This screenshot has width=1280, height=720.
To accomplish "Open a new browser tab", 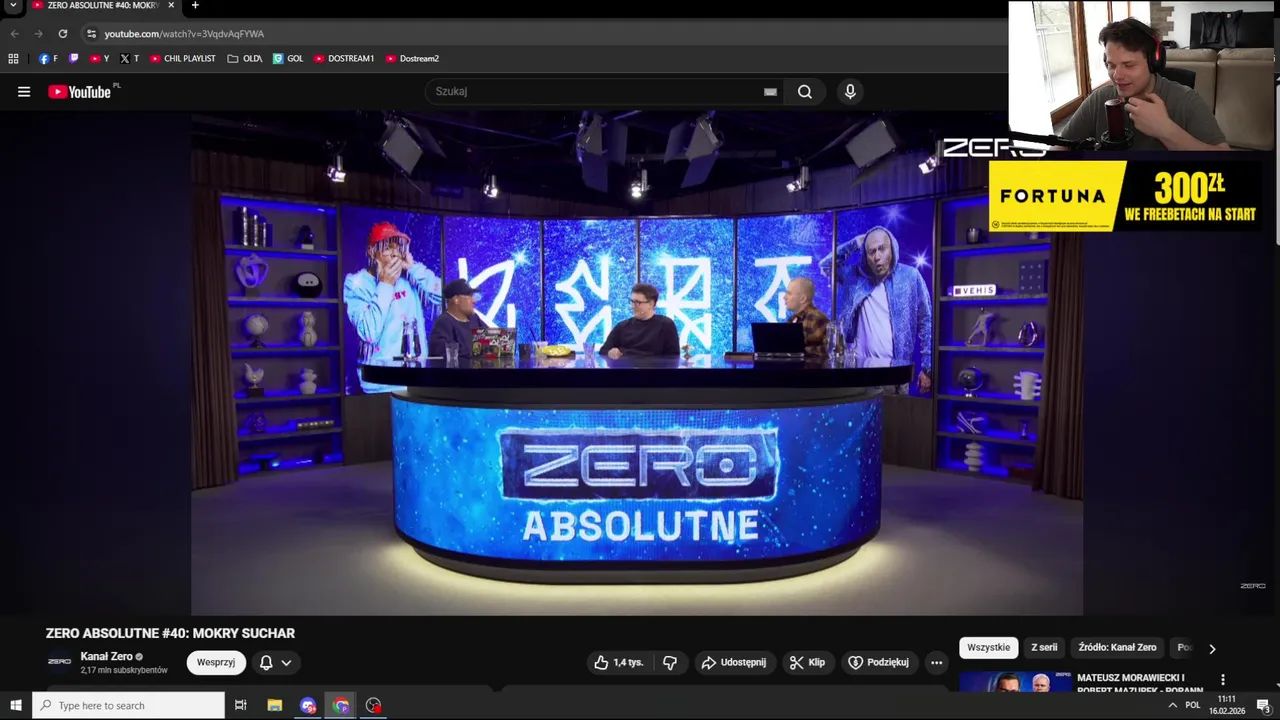I will pyautogui.click(x=195, y=6).
